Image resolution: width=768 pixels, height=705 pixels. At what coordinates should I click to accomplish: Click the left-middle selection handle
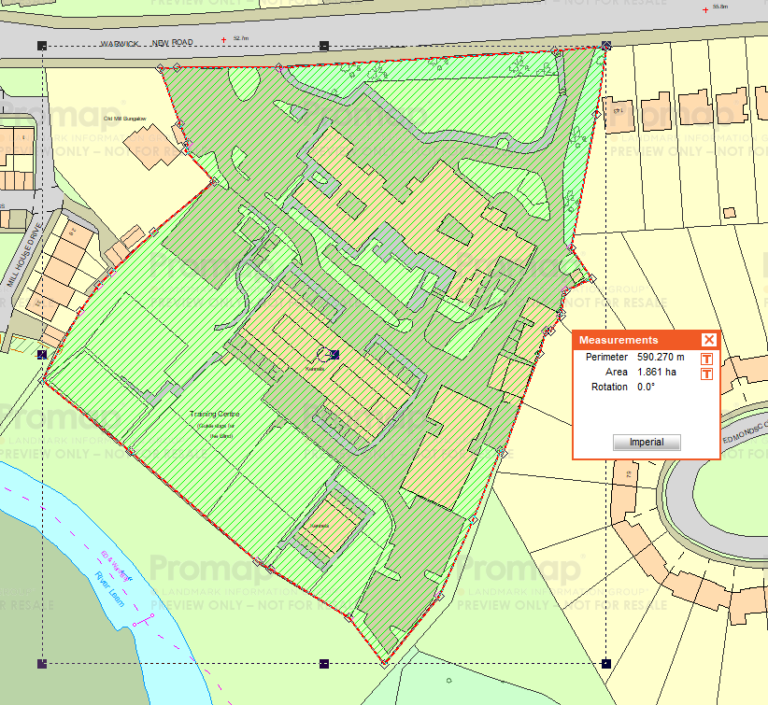(x=42, y=354)
